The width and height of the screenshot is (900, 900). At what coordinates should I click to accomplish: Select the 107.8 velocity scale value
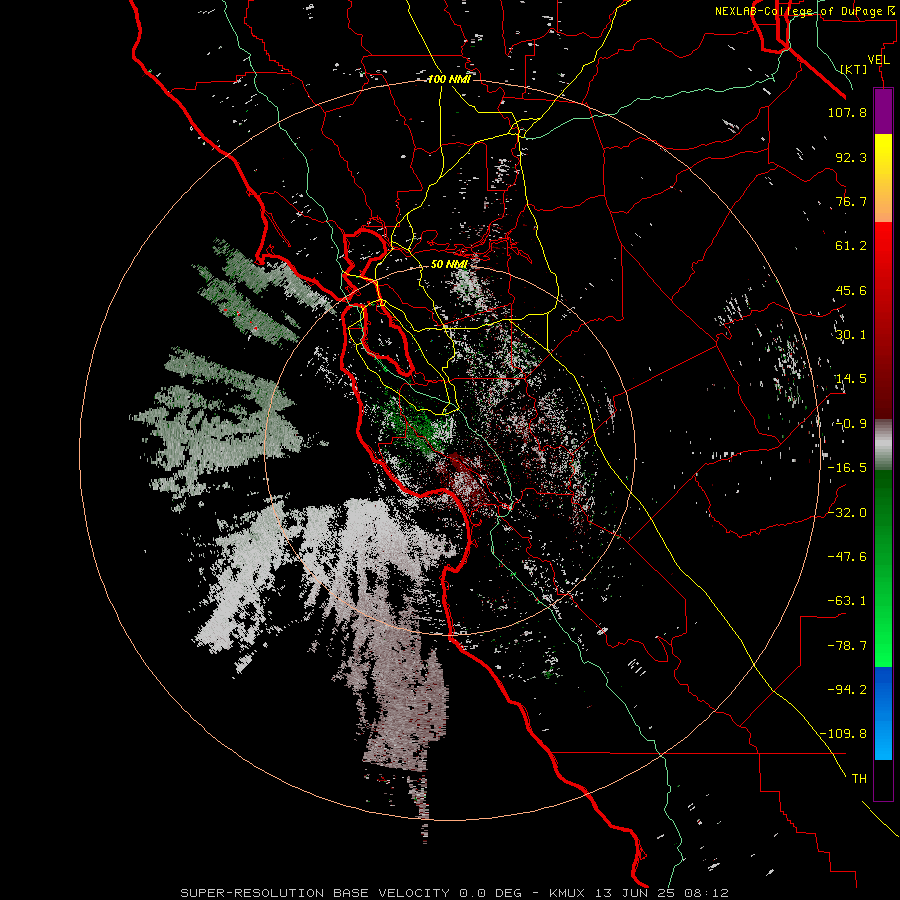coord(847,112)
